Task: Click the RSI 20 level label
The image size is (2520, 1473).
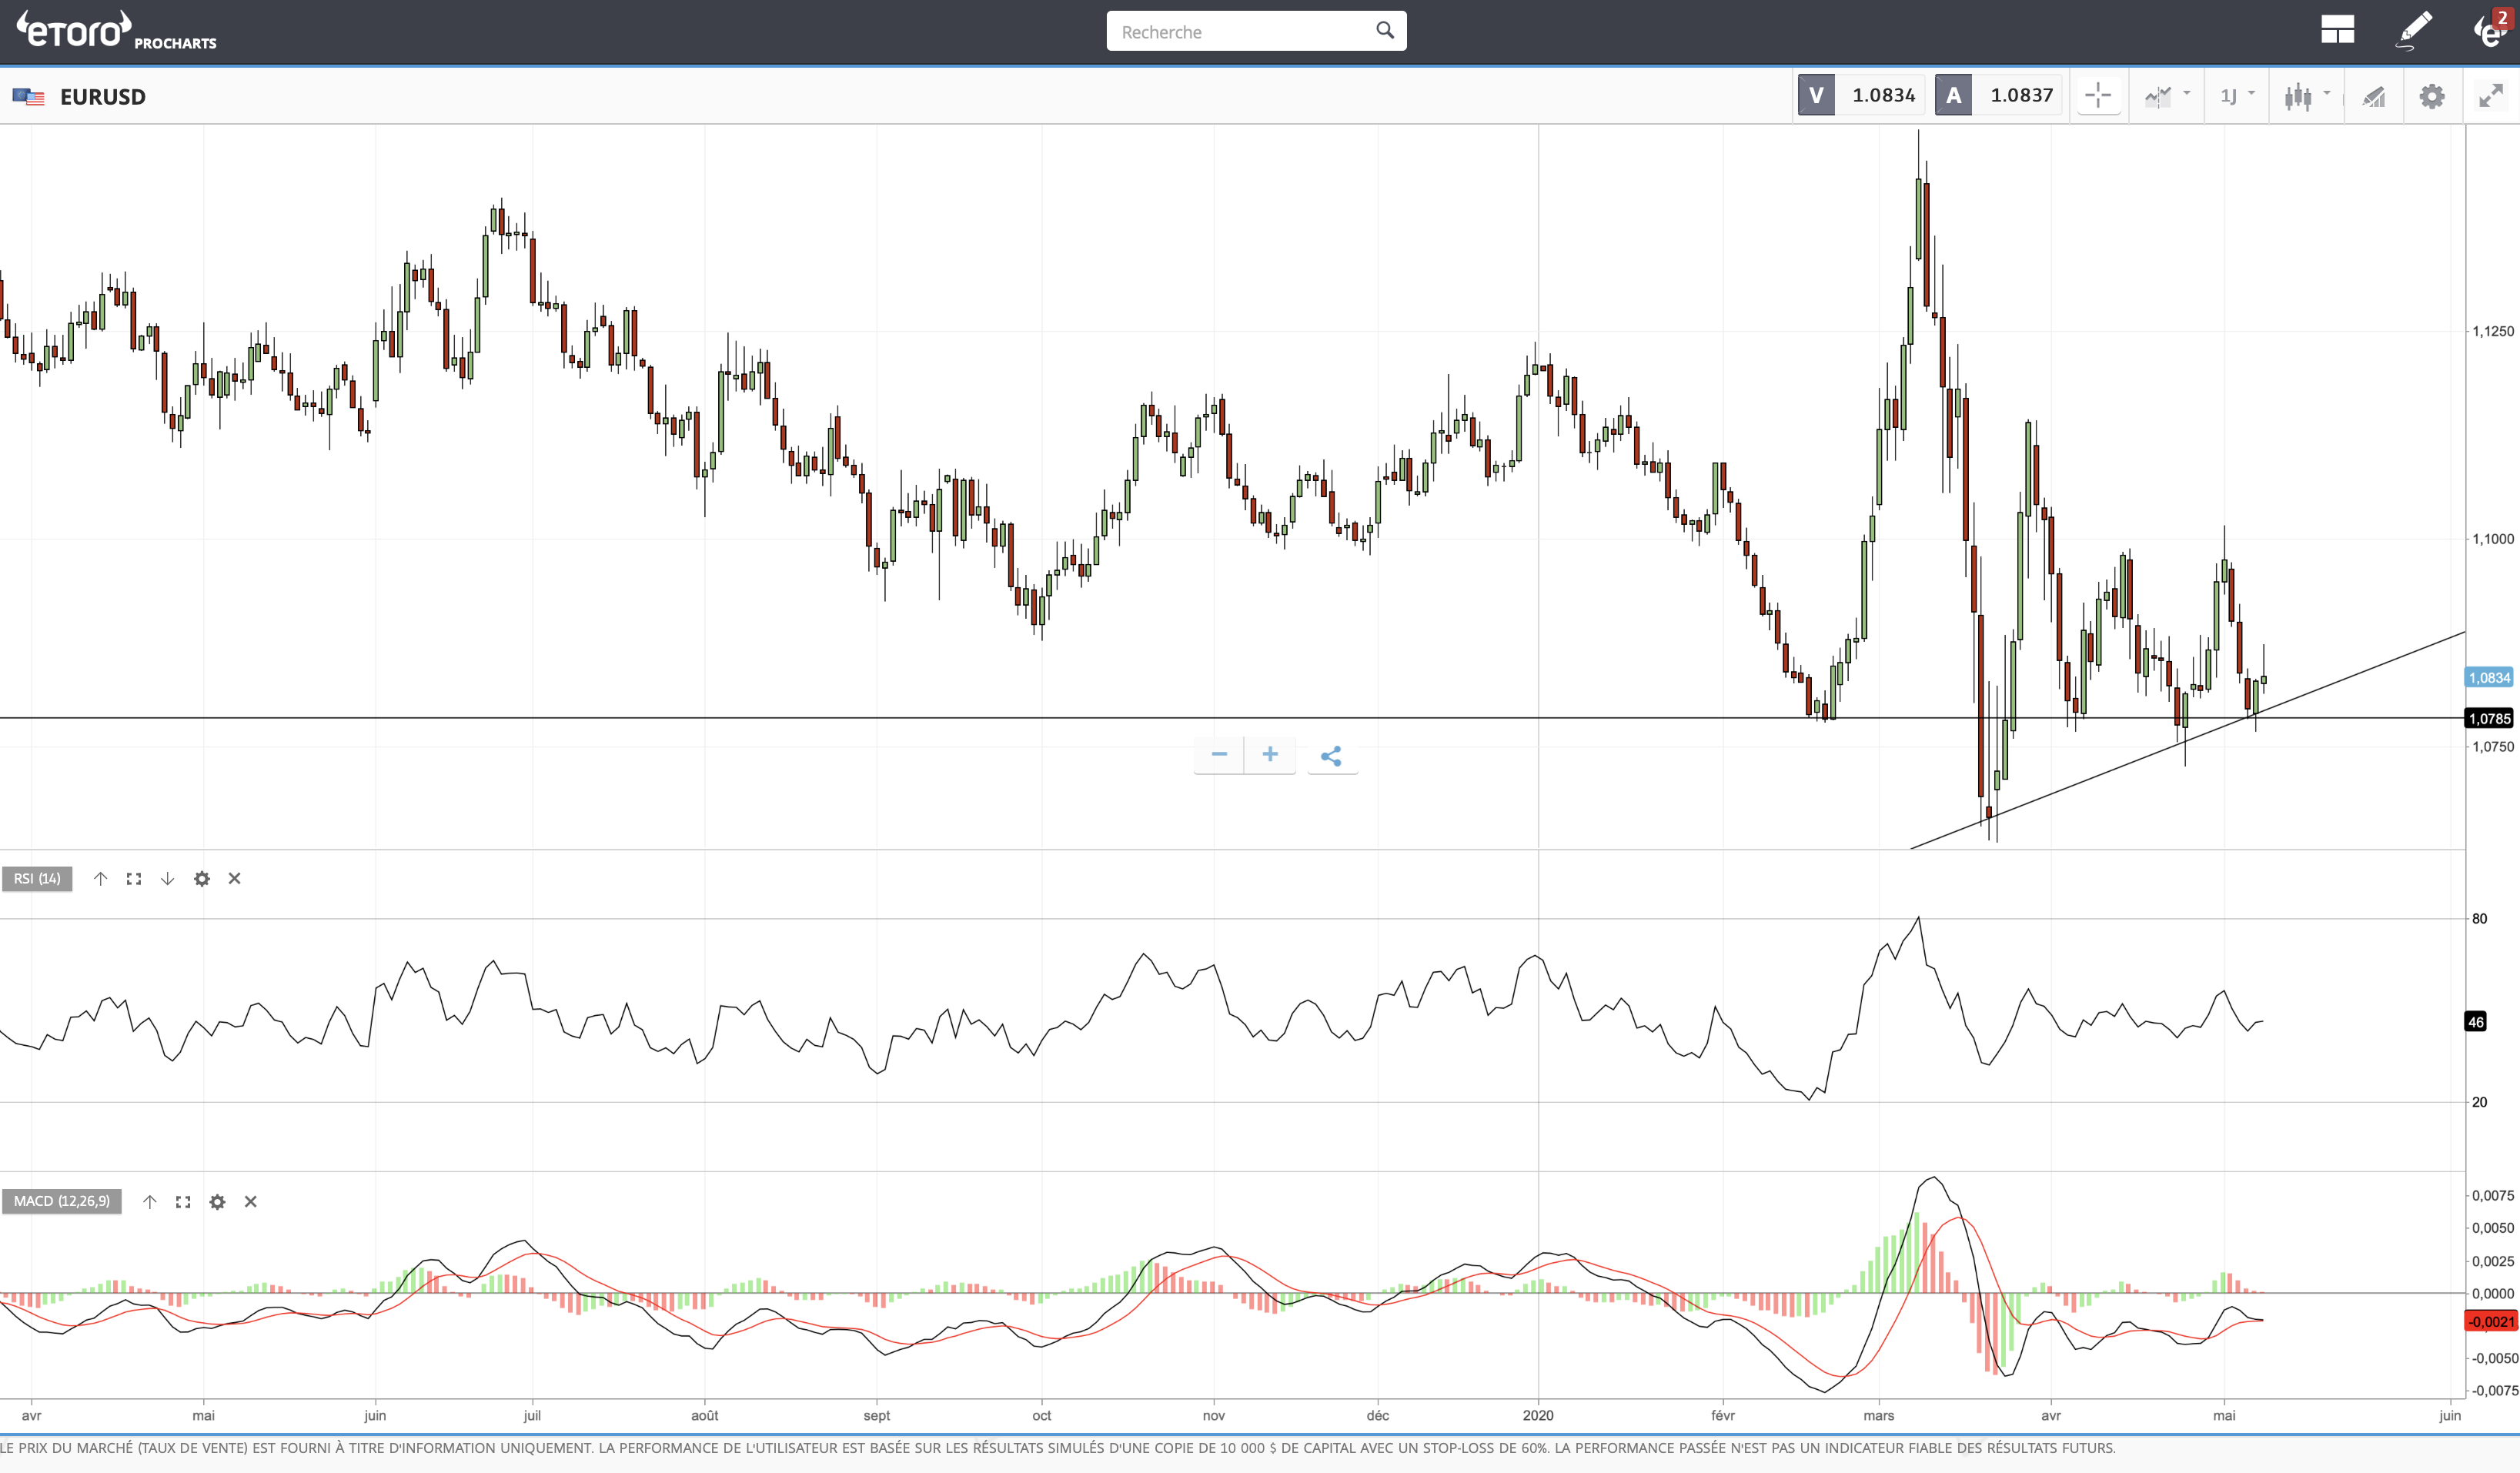Action: 2479,1102
